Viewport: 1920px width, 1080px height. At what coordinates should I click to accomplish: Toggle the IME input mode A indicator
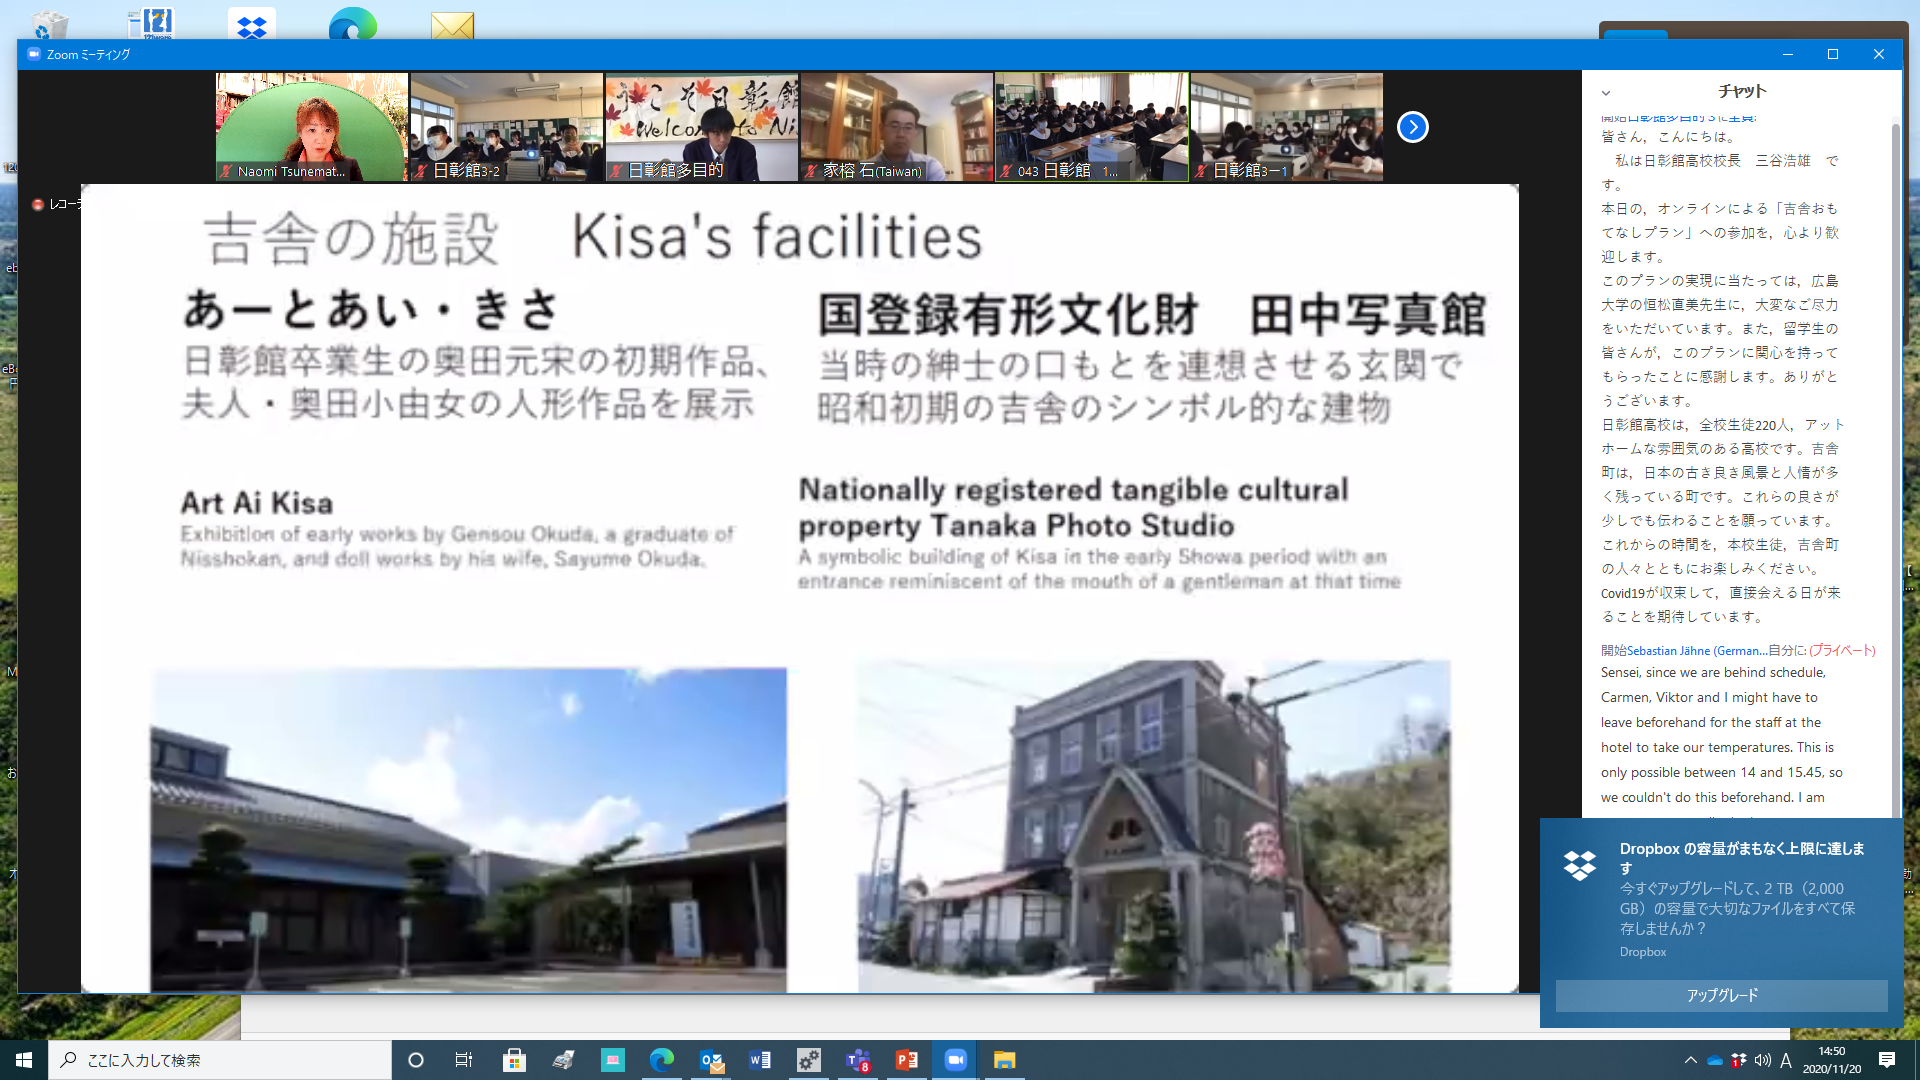pos(1786,1060)
